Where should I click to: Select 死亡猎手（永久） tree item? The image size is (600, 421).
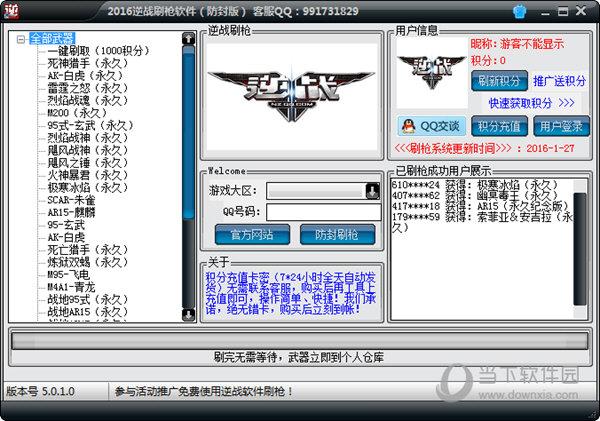(88, 250)
